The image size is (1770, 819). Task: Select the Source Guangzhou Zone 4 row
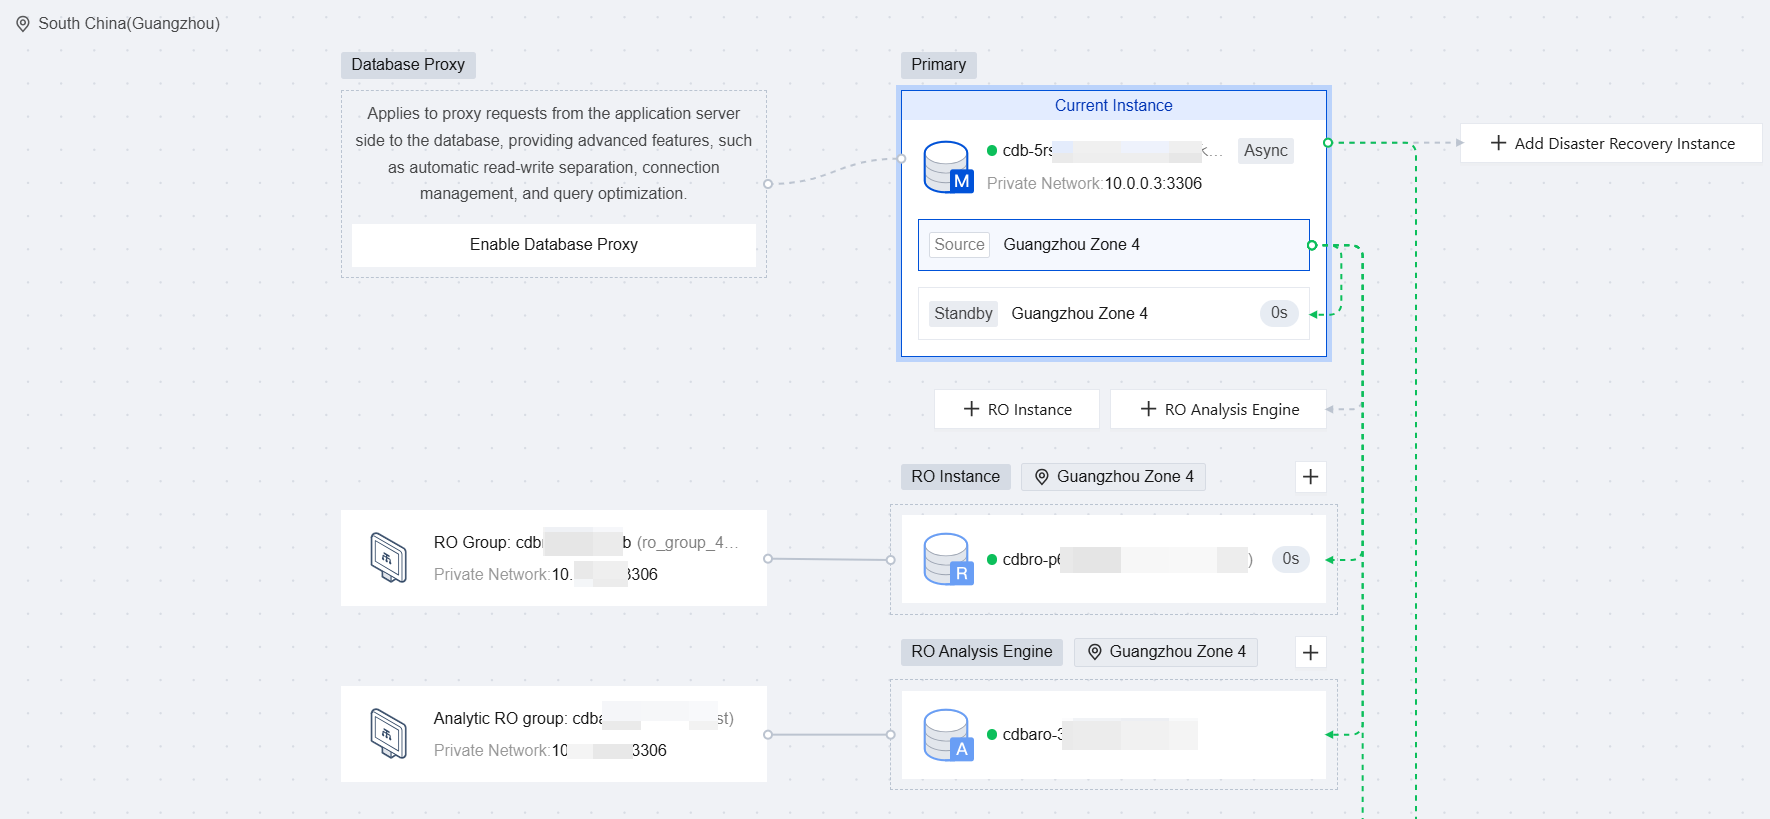[1113, 245]
